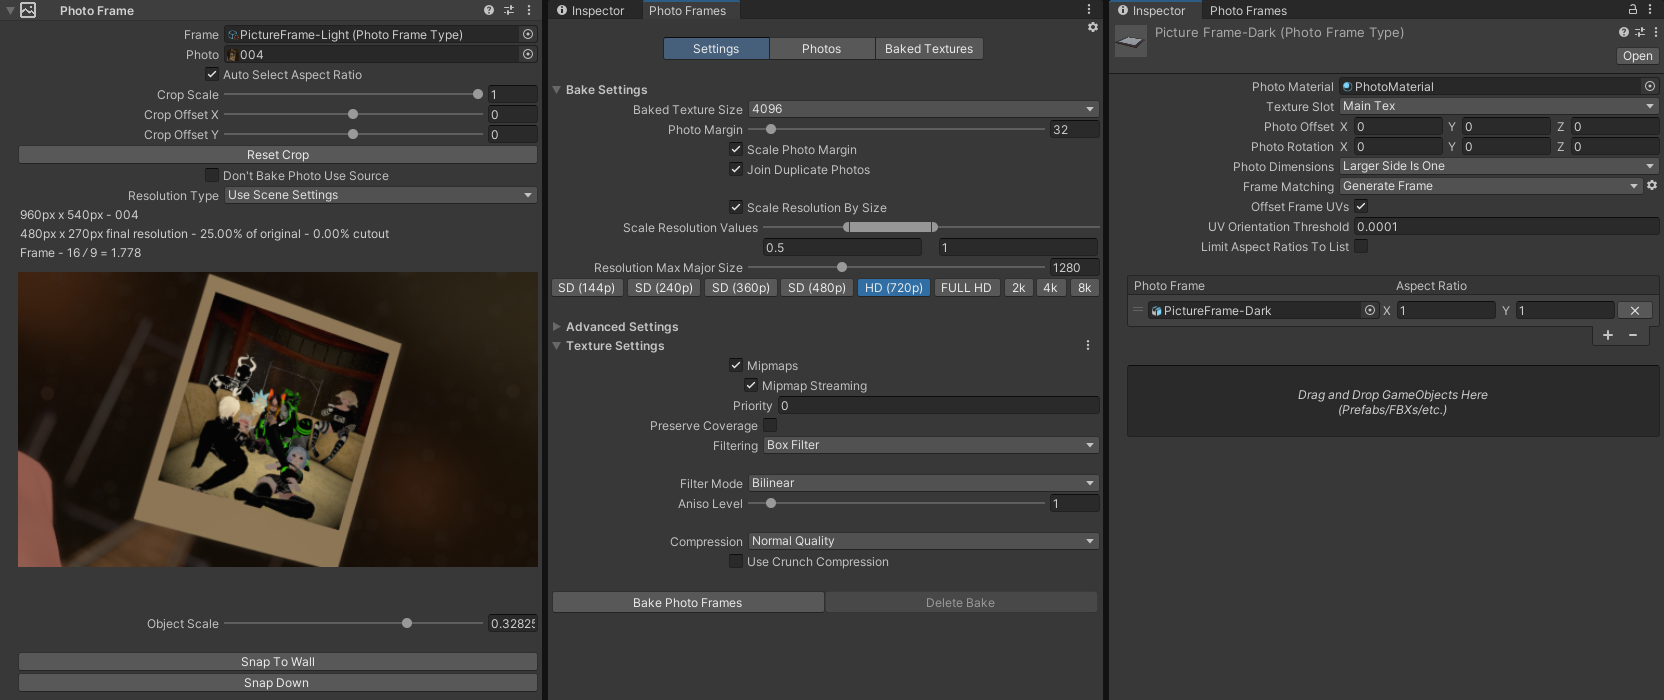
Task: Open Texture Slot Main Tex dropdown
Action: [1499, 106]
